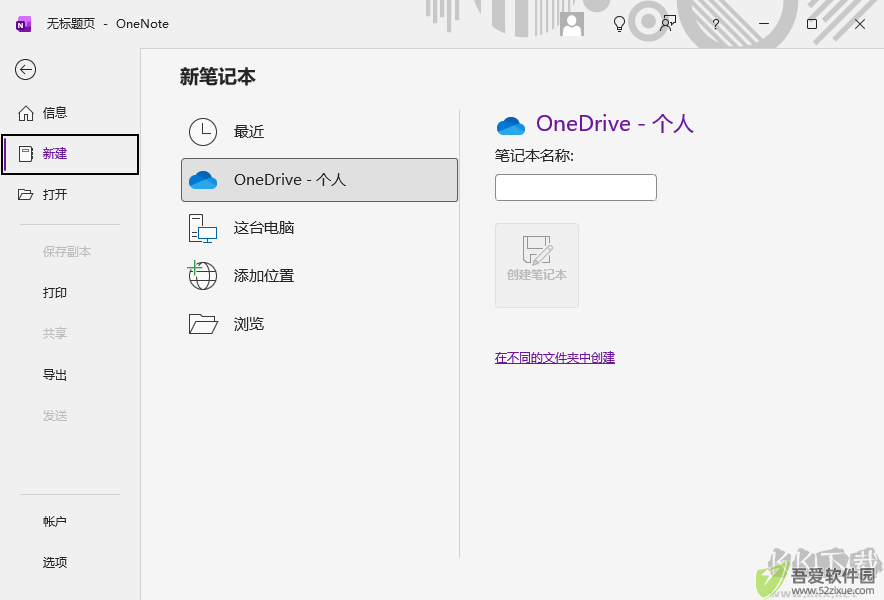
Task: Click the 最近 text label
Action: [x=249, y=132]
